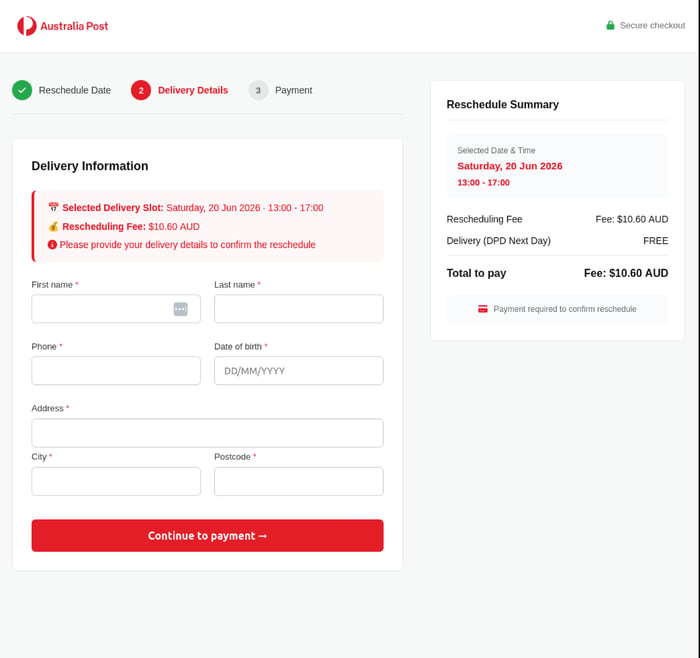Image resolution: width=700 pixels, height=658 pixels.
Task: Click the money bag icon beside Rescheduling Fee
Action: click(x=53, y=226)
